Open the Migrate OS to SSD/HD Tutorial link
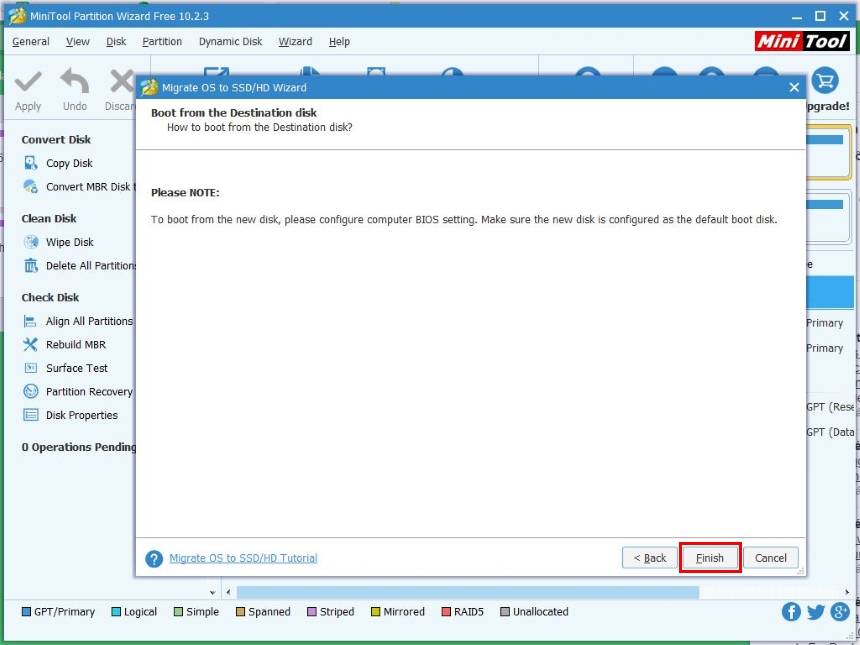 click(x=243, y=558)
